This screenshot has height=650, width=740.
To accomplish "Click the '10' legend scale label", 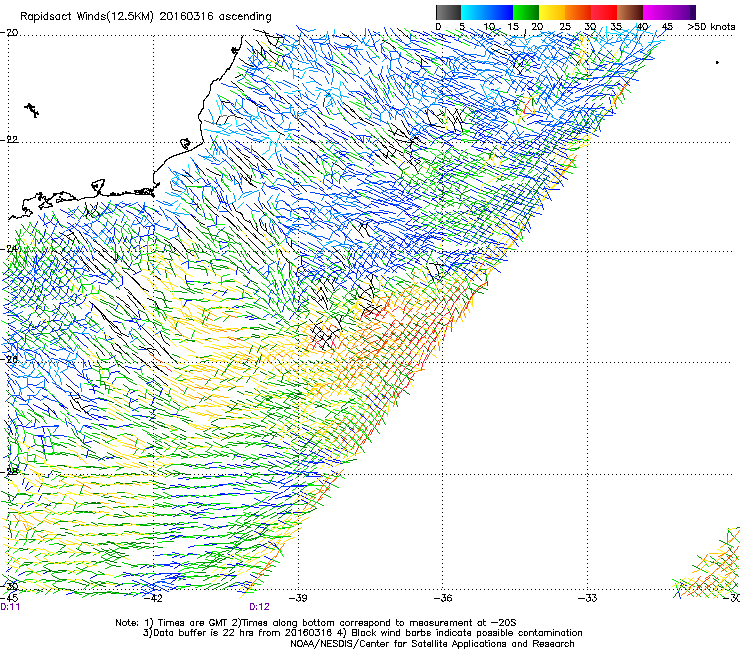I will (x=489, y=27).
